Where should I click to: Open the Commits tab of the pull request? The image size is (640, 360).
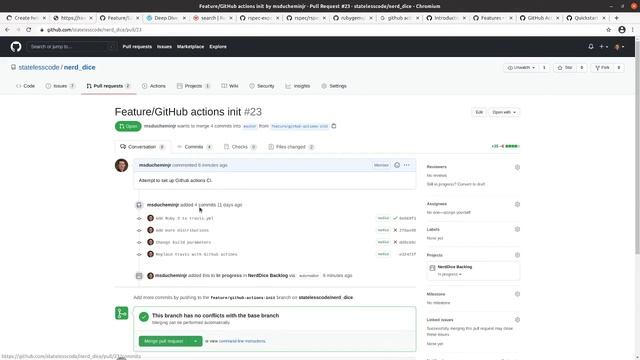(x=194, y=147)
